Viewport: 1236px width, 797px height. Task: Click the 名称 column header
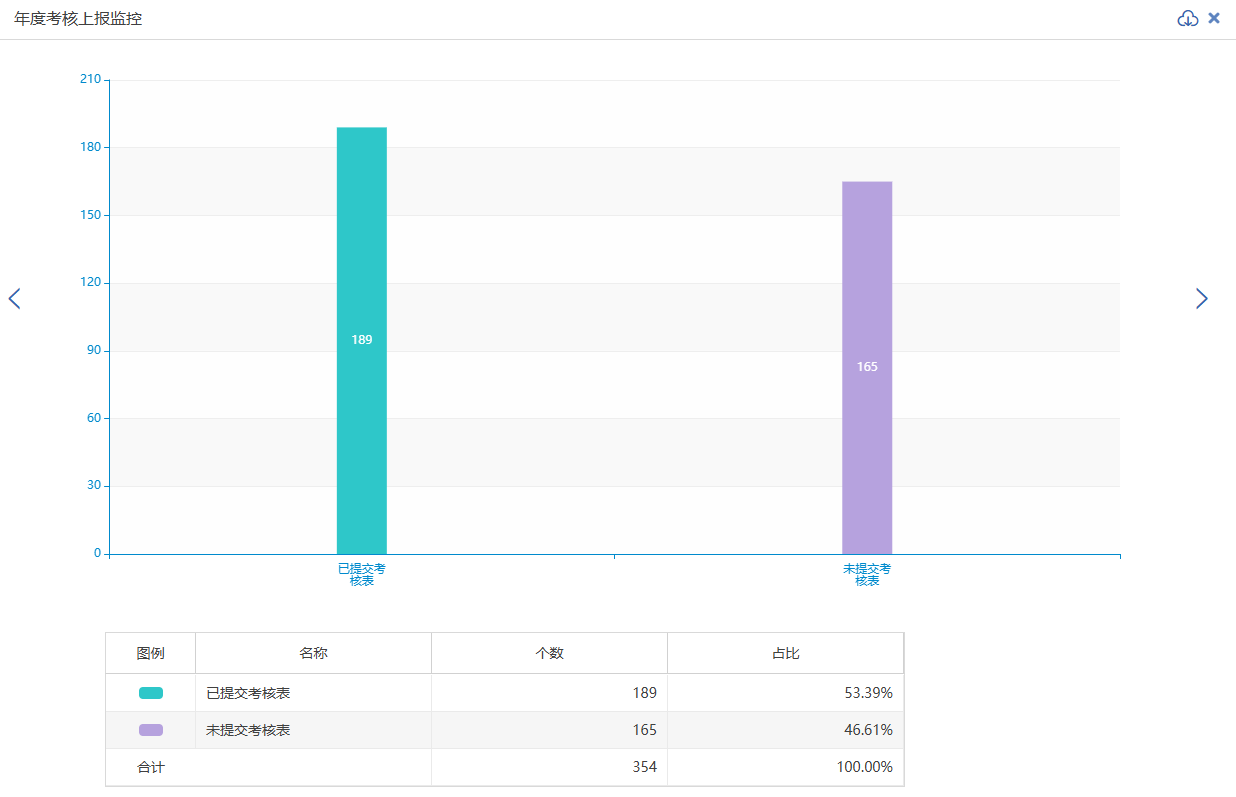pos(313,653)
